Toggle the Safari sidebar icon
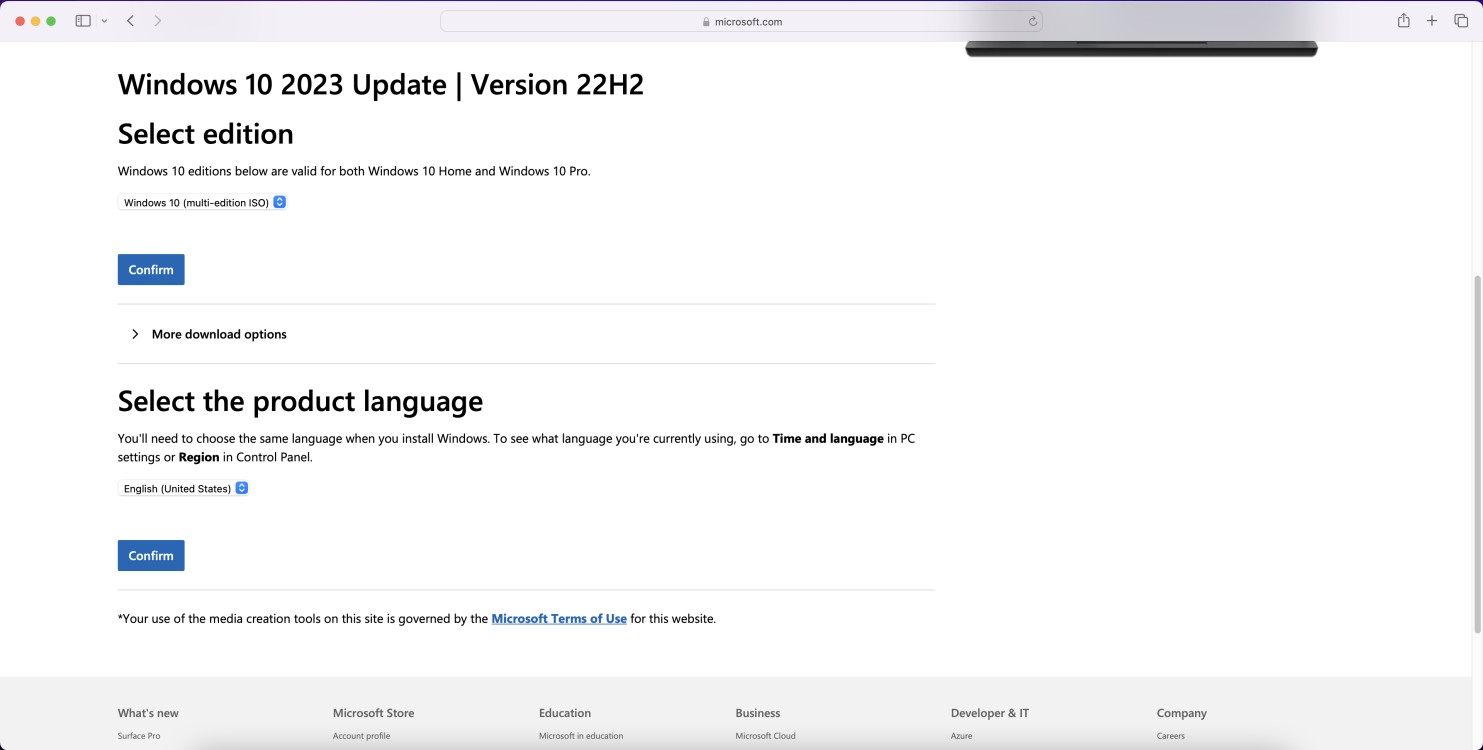 pos(83,21)
